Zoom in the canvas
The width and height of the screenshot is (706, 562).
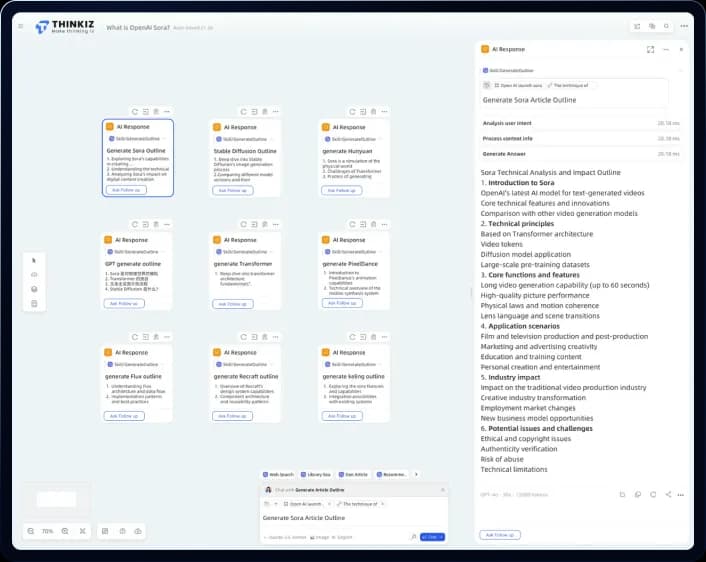coord(65,531)
